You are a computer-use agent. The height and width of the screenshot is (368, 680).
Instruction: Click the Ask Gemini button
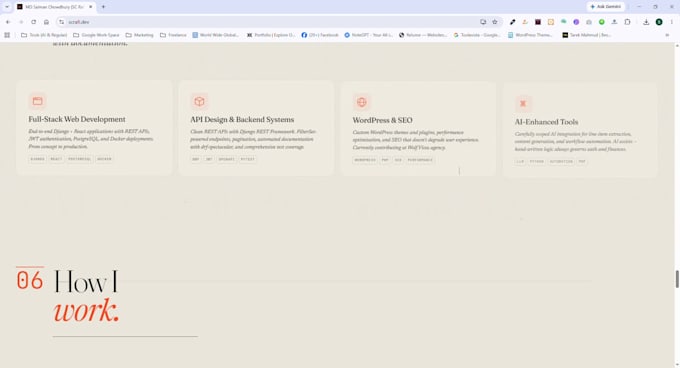[x=605, y=7]
